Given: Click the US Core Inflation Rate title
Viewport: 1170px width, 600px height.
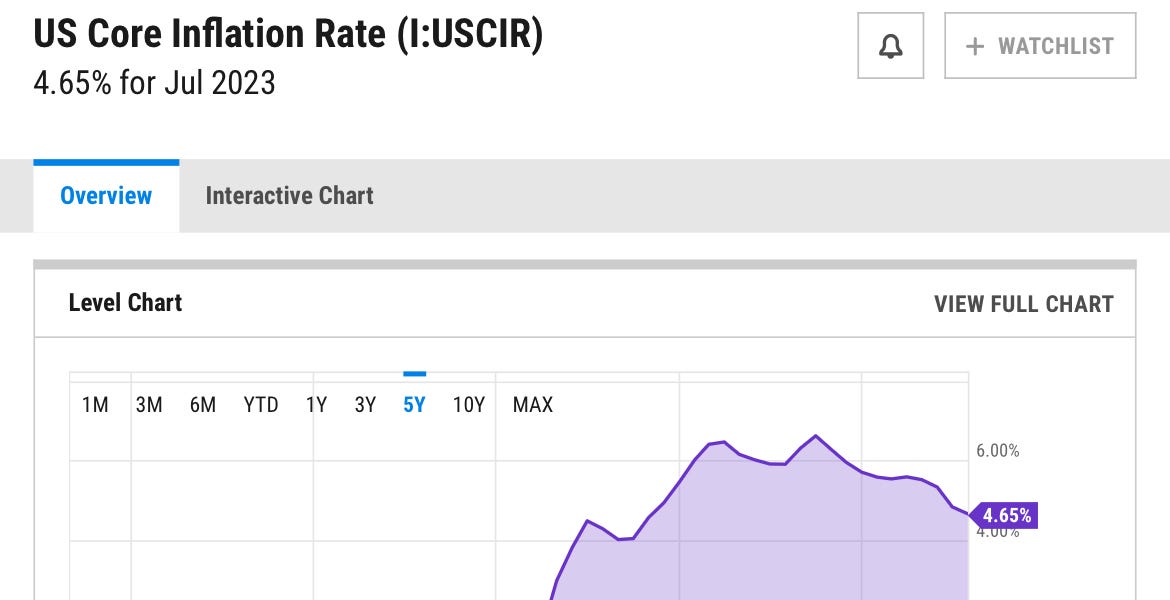Looking at the screenshot, I should coord(290,33).
